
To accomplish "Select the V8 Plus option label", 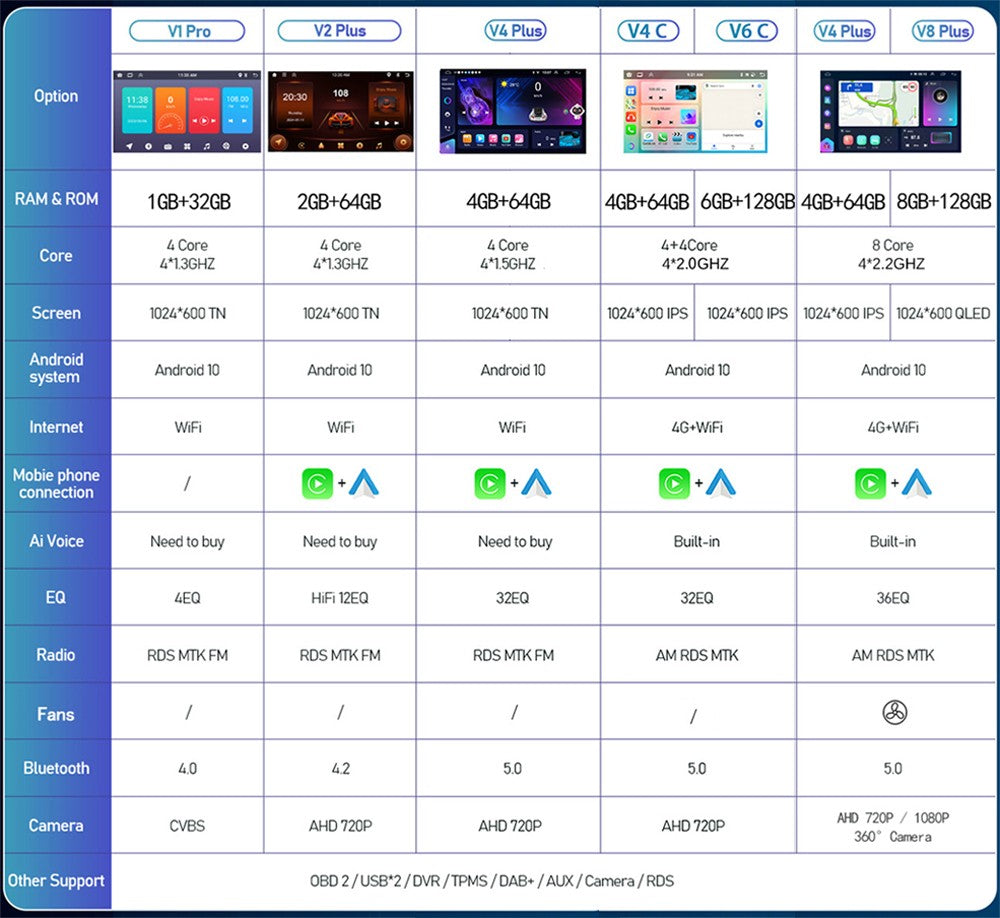I will click(x=943, y=31).
